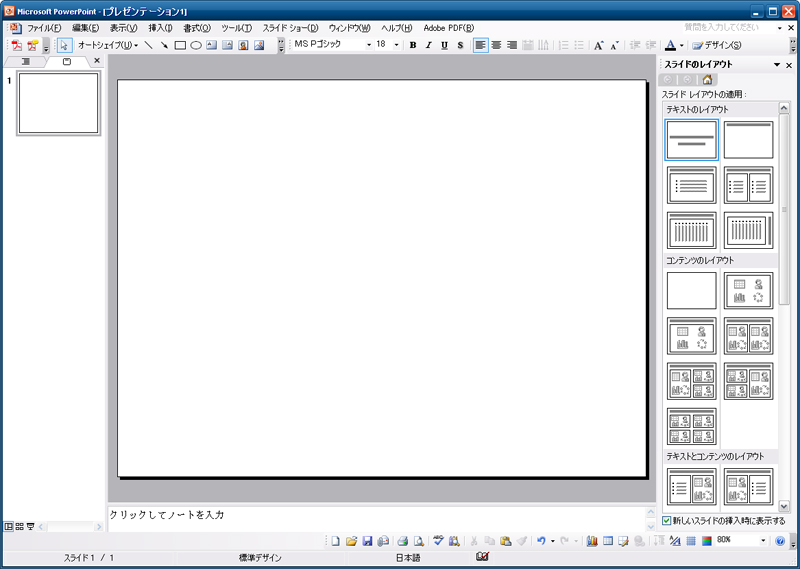
Task: Start slide show from current slide
Action: pos(31,526)
